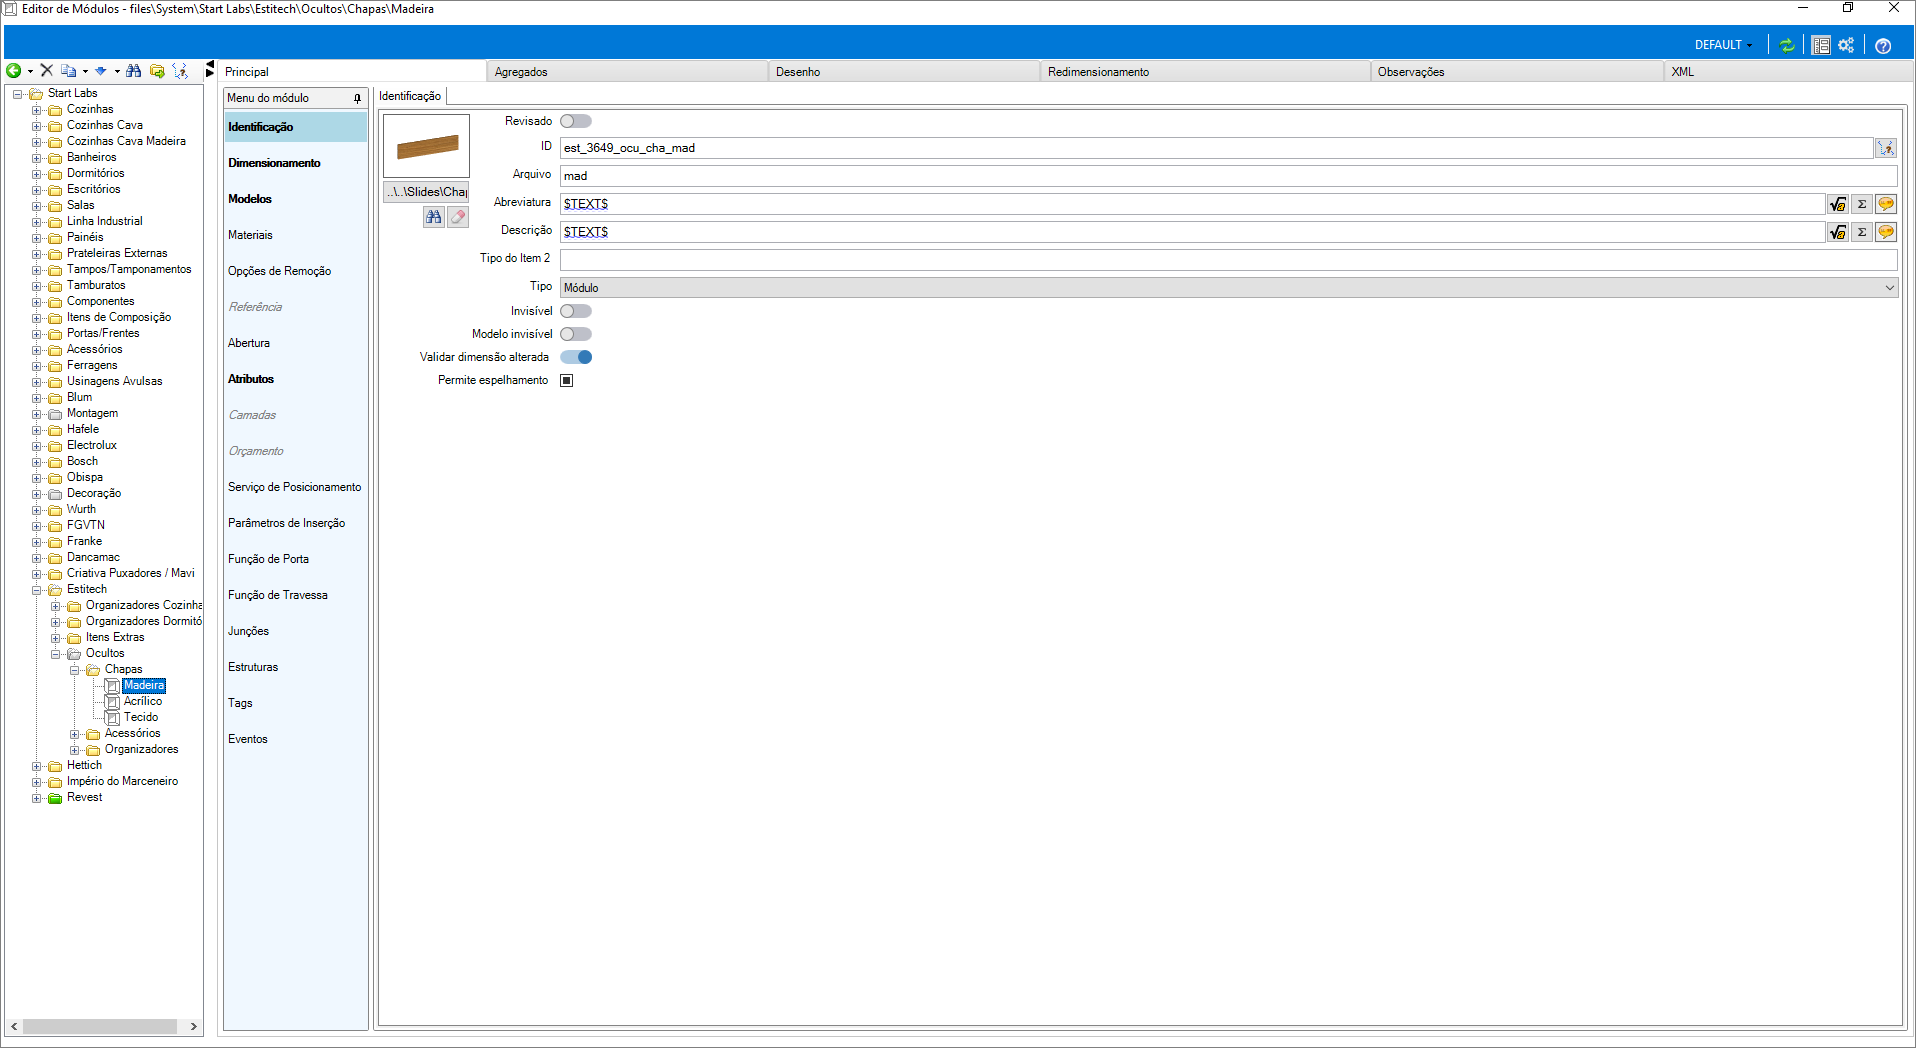Image resolution: width=1916 pixels, height=1048 pixels.
Task: Click the blue help question mark icon
Action: tap(1883, 46)
